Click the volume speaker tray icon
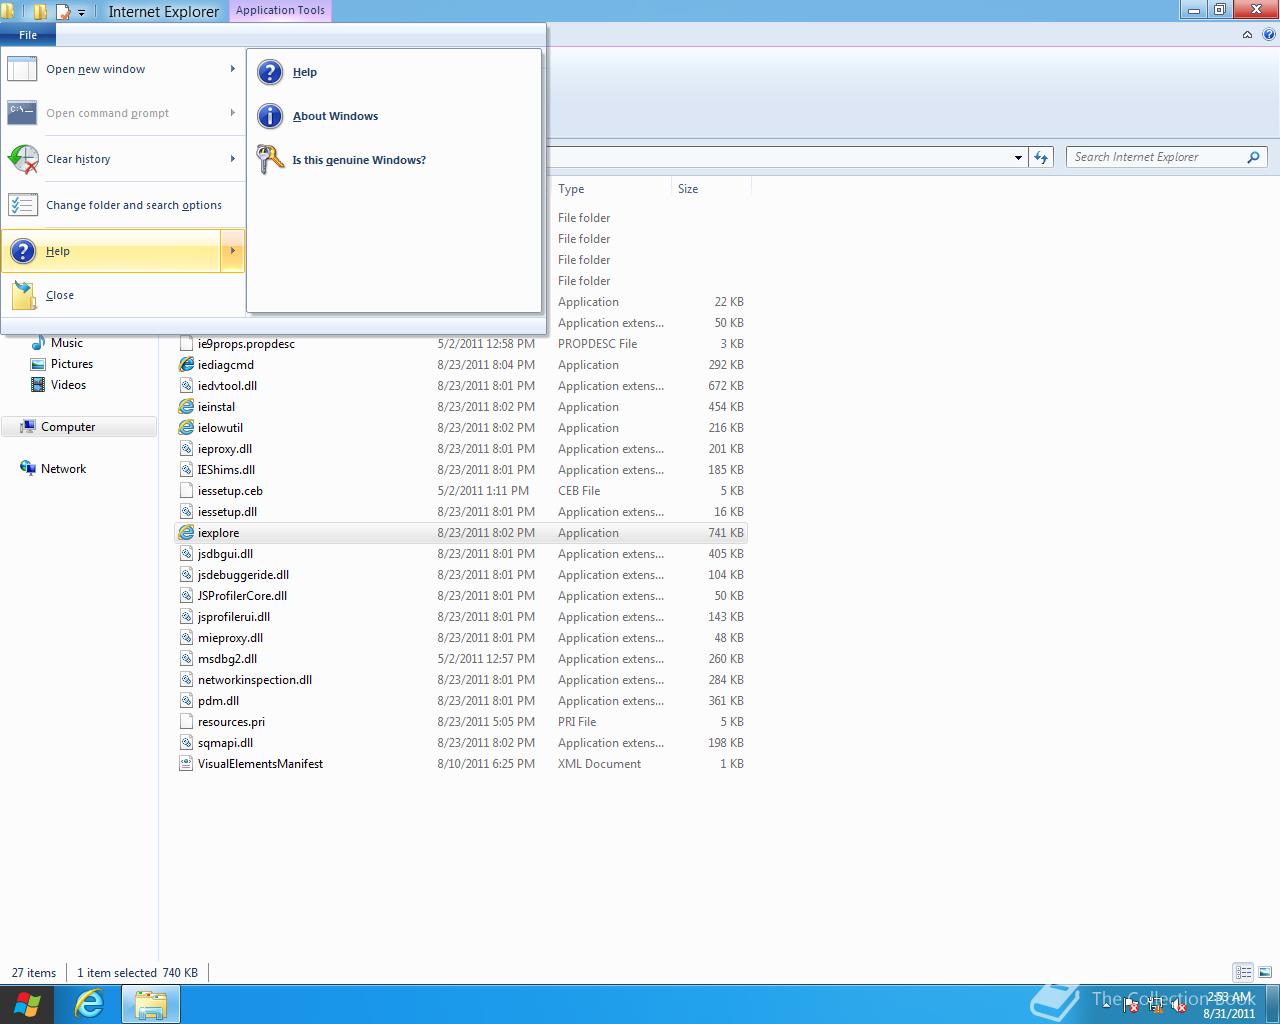The width and height of the screenshot is (1280, 1024). [x=1179, y=1005]
